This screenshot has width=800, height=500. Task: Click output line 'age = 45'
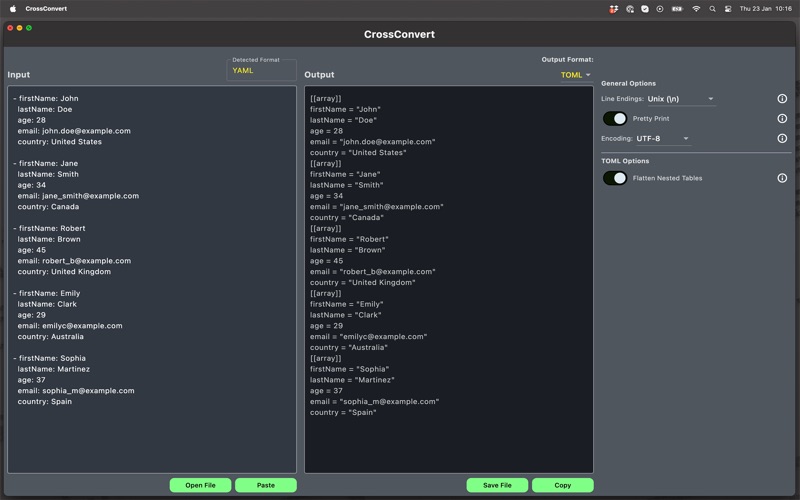(327, 261)
